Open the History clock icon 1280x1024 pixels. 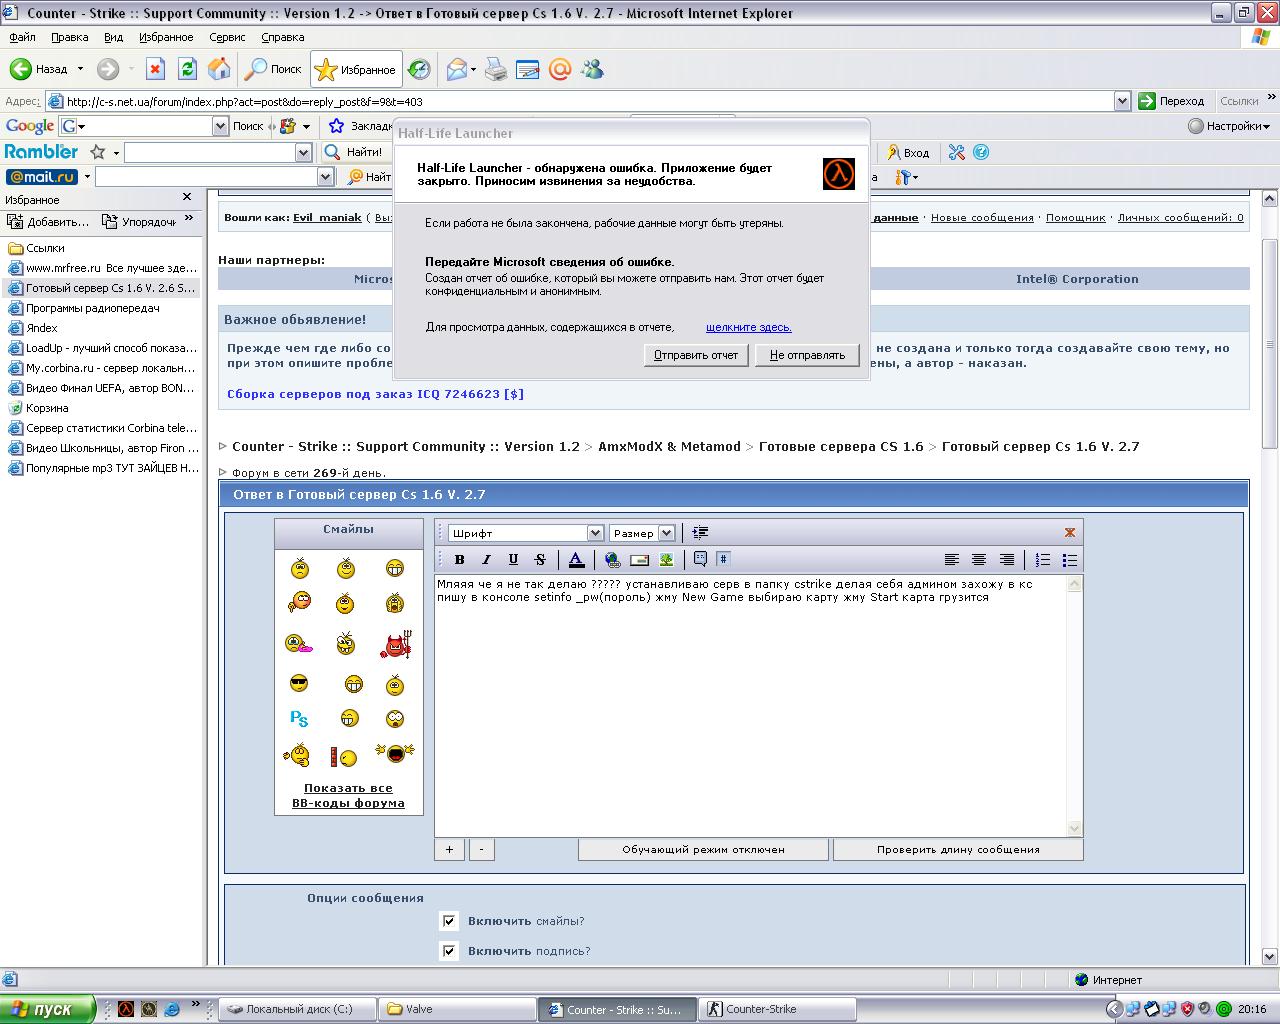coord(419,69)
